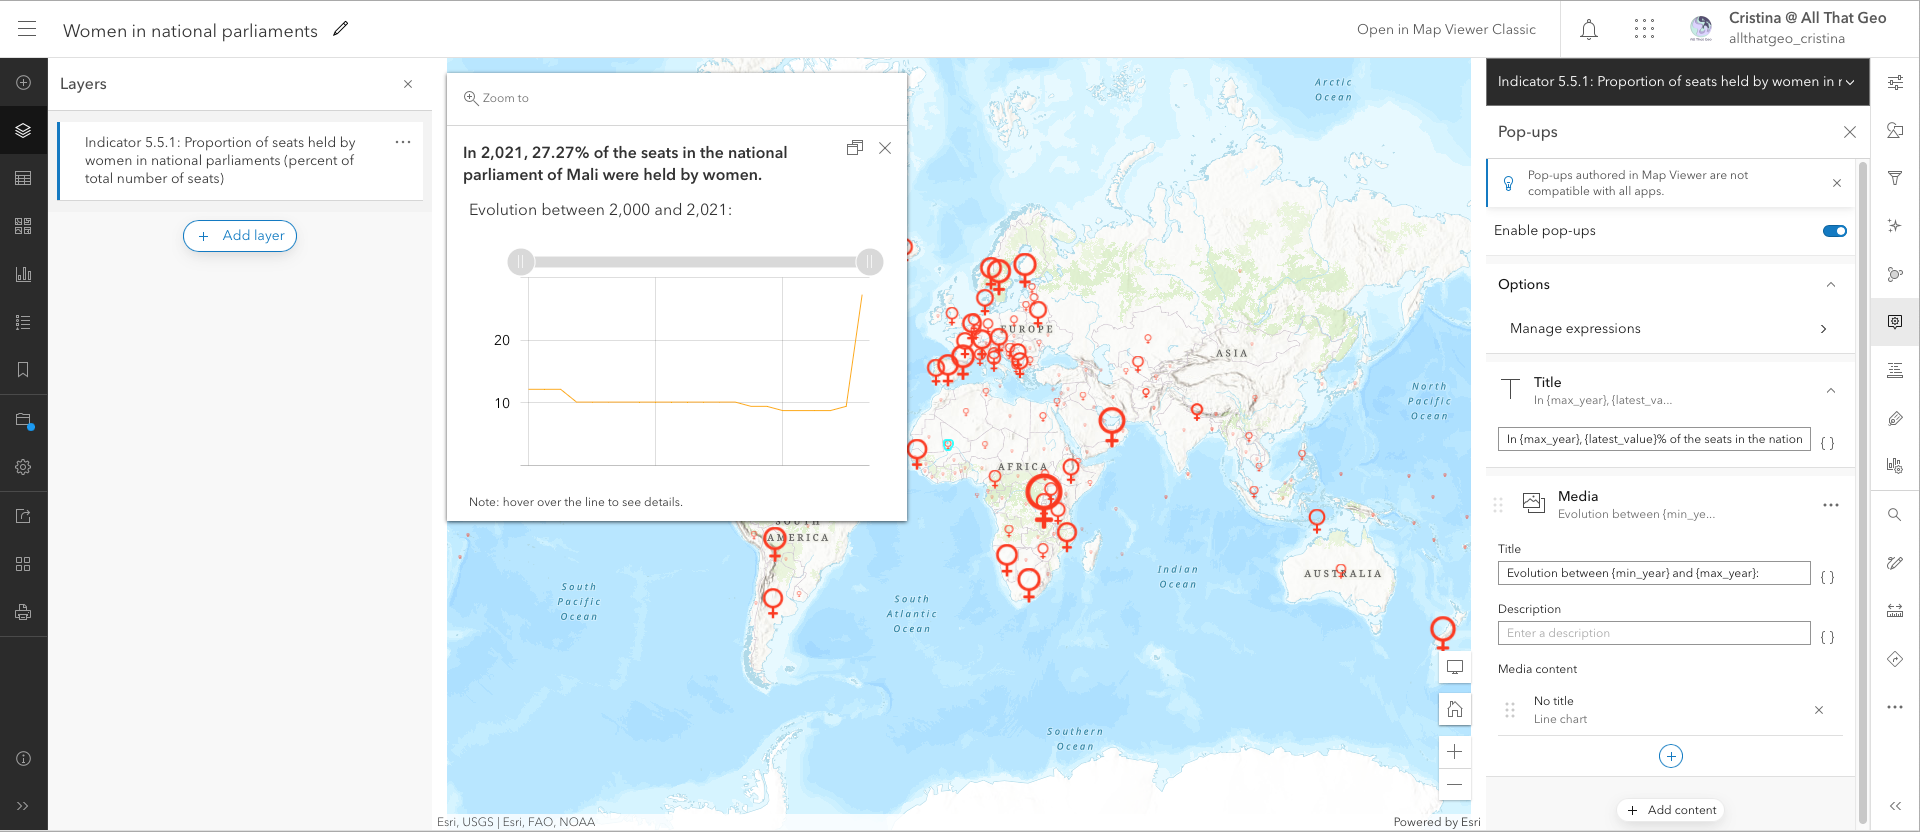
Task: Open the info icon in left toolbar
Action: tap(24, 758)
